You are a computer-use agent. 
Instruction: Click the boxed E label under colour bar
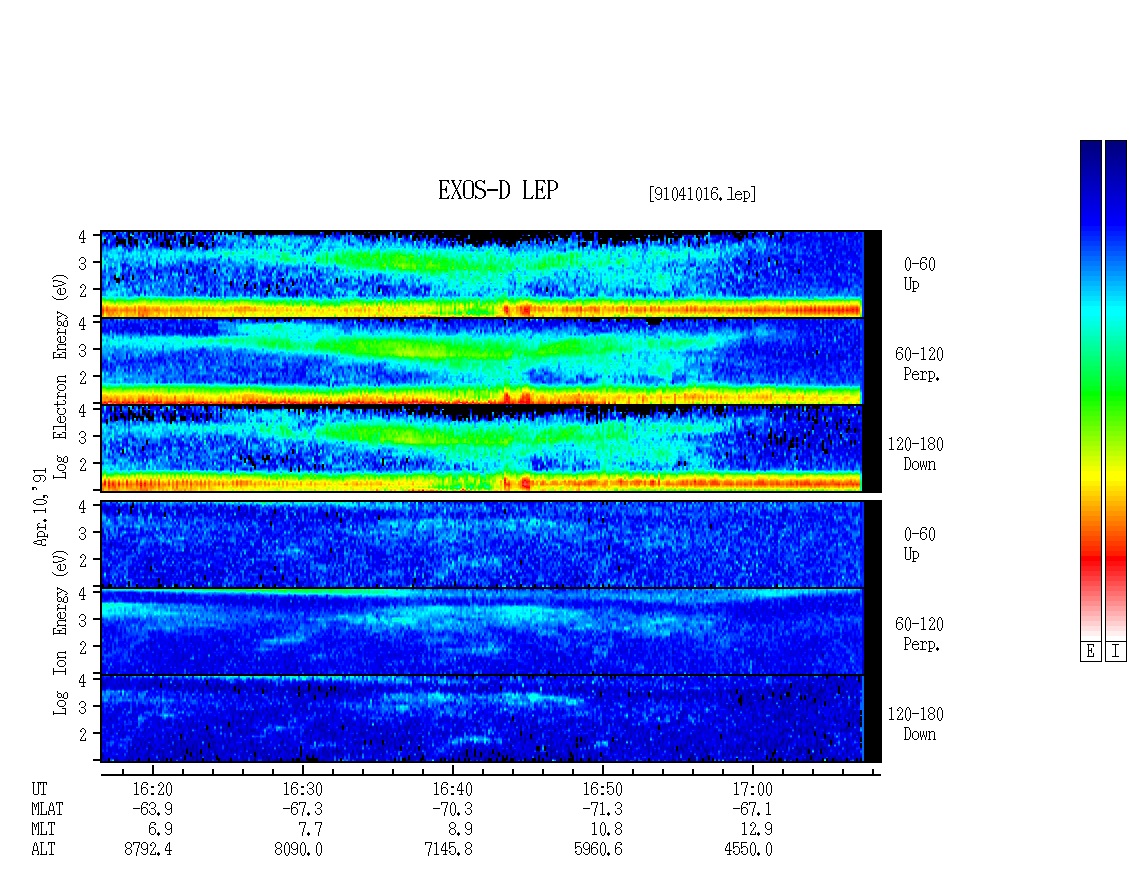tap(1090, 652)
